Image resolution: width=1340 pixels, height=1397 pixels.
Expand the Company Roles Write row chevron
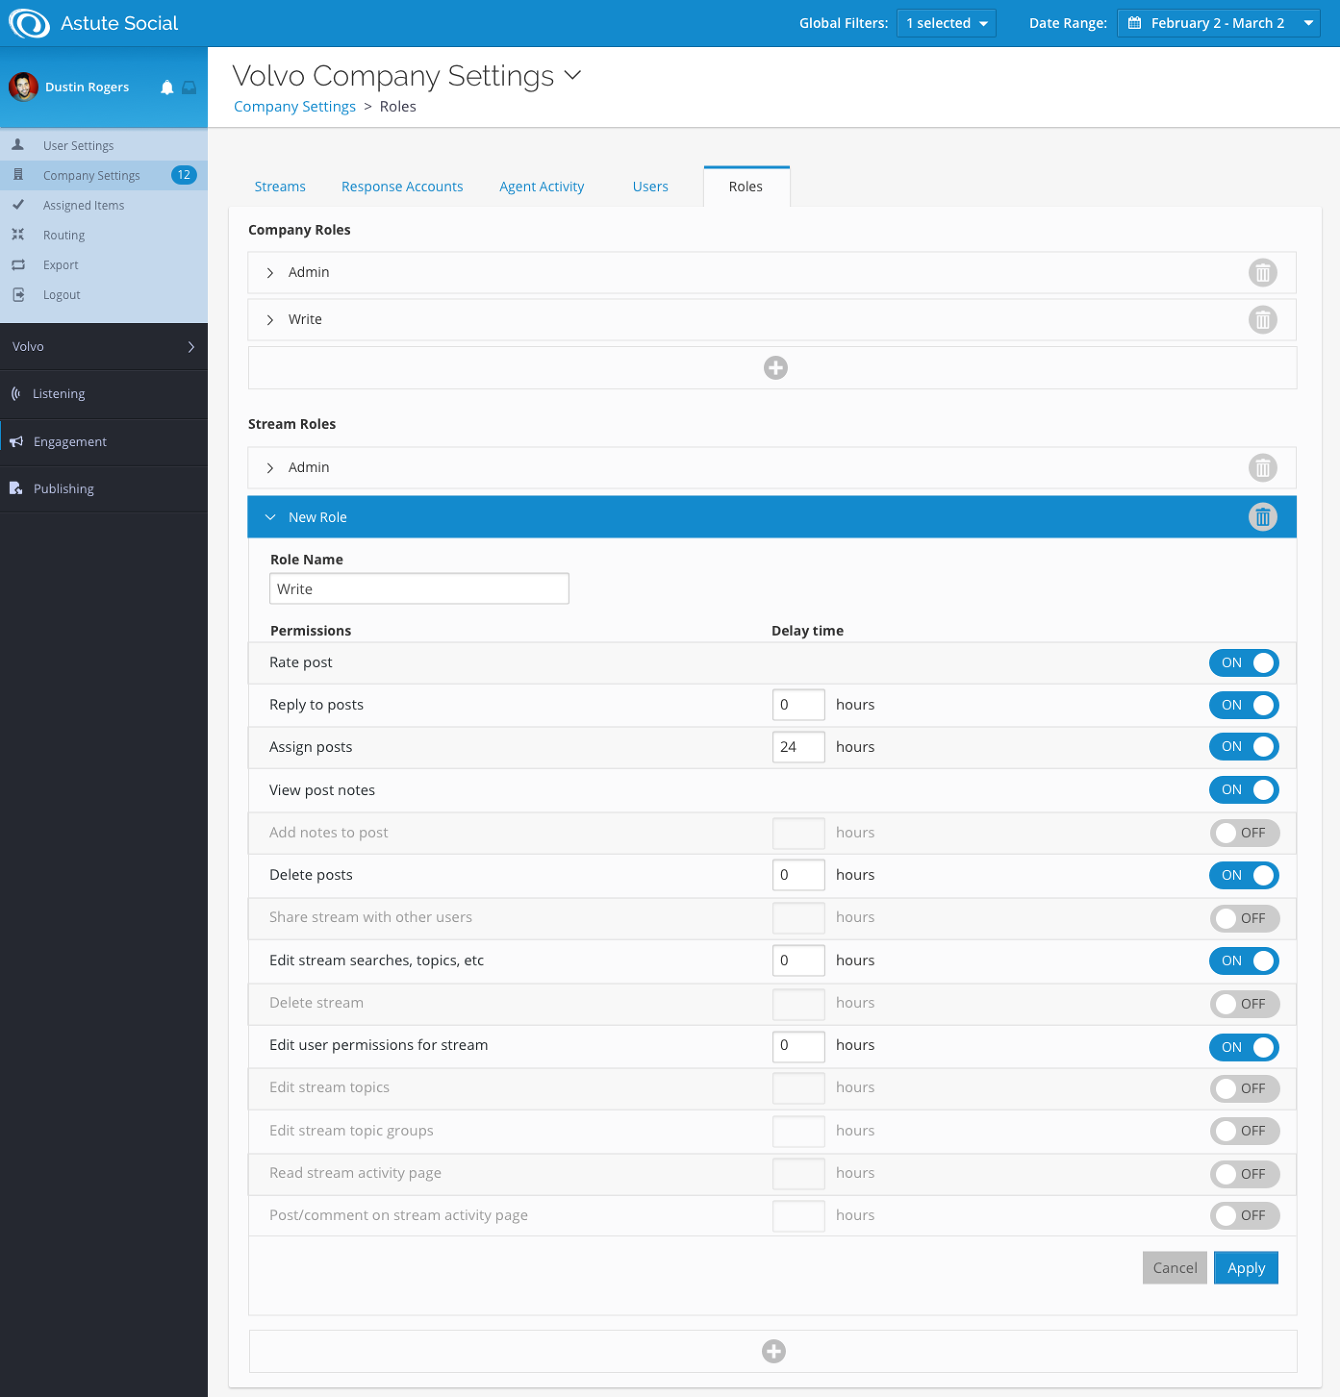[270, 320]
